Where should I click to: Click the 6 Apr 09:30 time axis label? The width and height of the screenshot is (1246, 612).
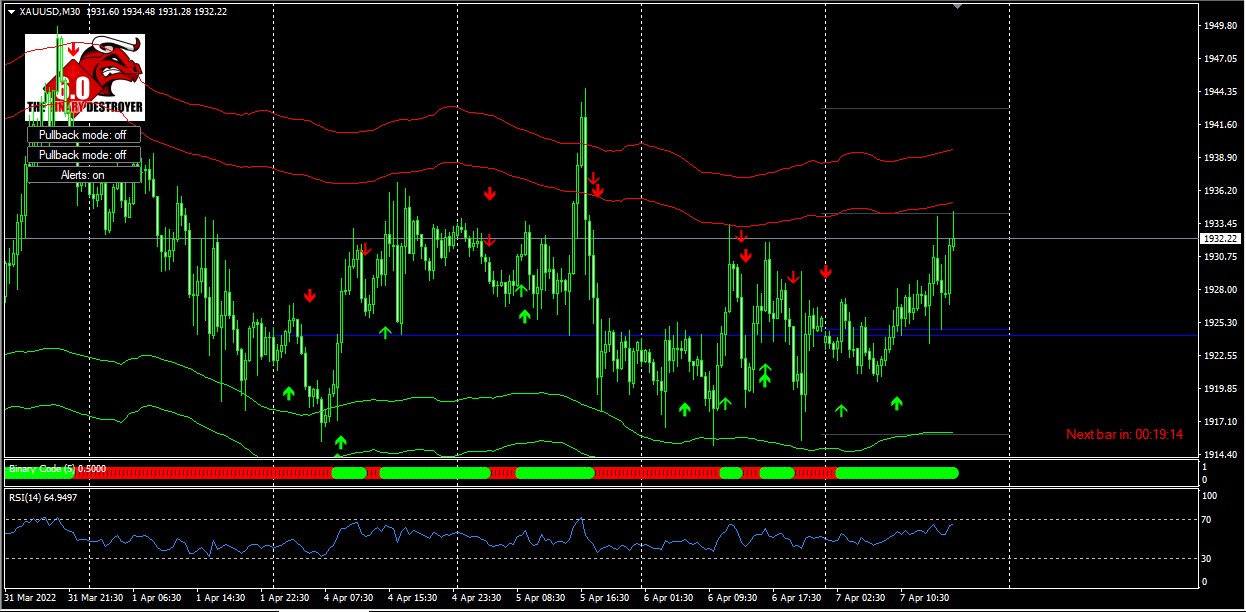[x=734, y=598]
